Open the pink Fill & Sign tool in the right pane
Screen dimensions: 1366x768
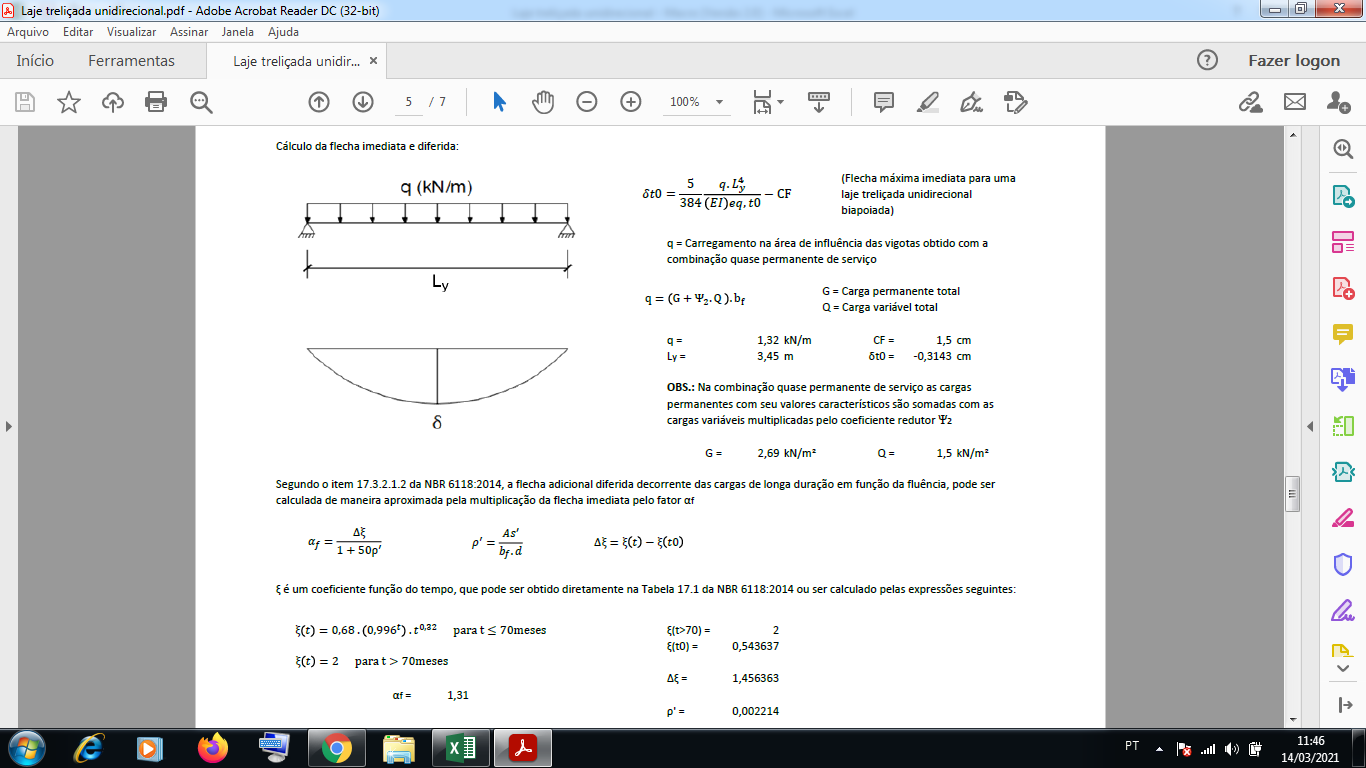1342,518
